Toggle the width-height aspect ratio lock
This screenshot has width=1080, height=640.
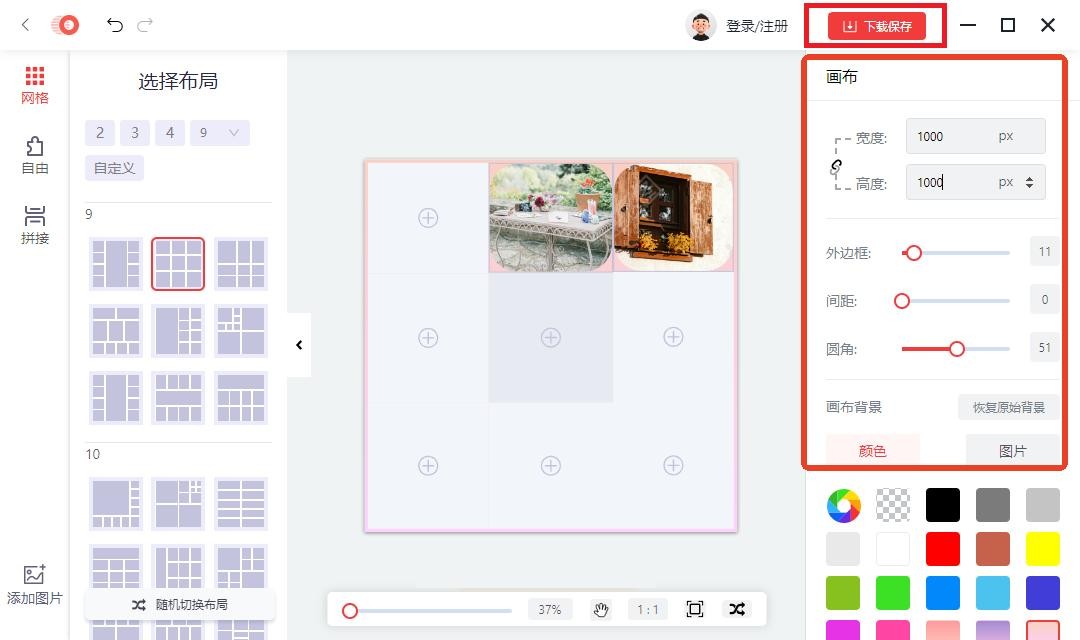coord(836,167)
